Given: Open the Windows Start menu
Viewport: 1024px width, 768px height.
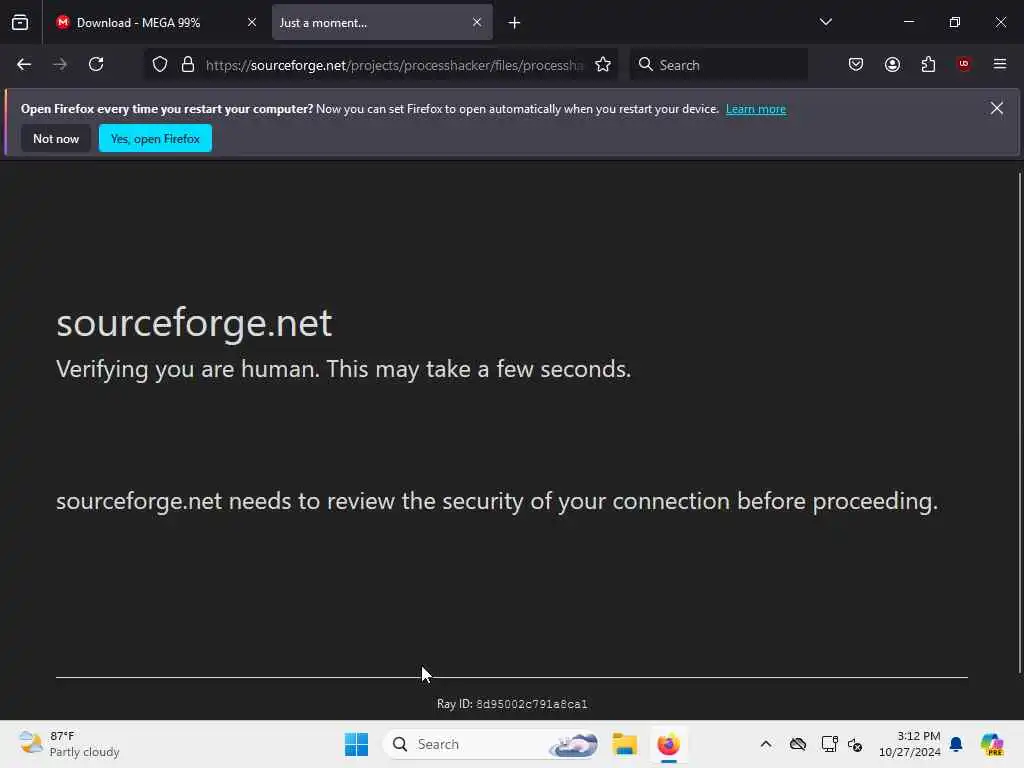Looking at the screenshot, I should pyautogui.click(x=357, y=744).
